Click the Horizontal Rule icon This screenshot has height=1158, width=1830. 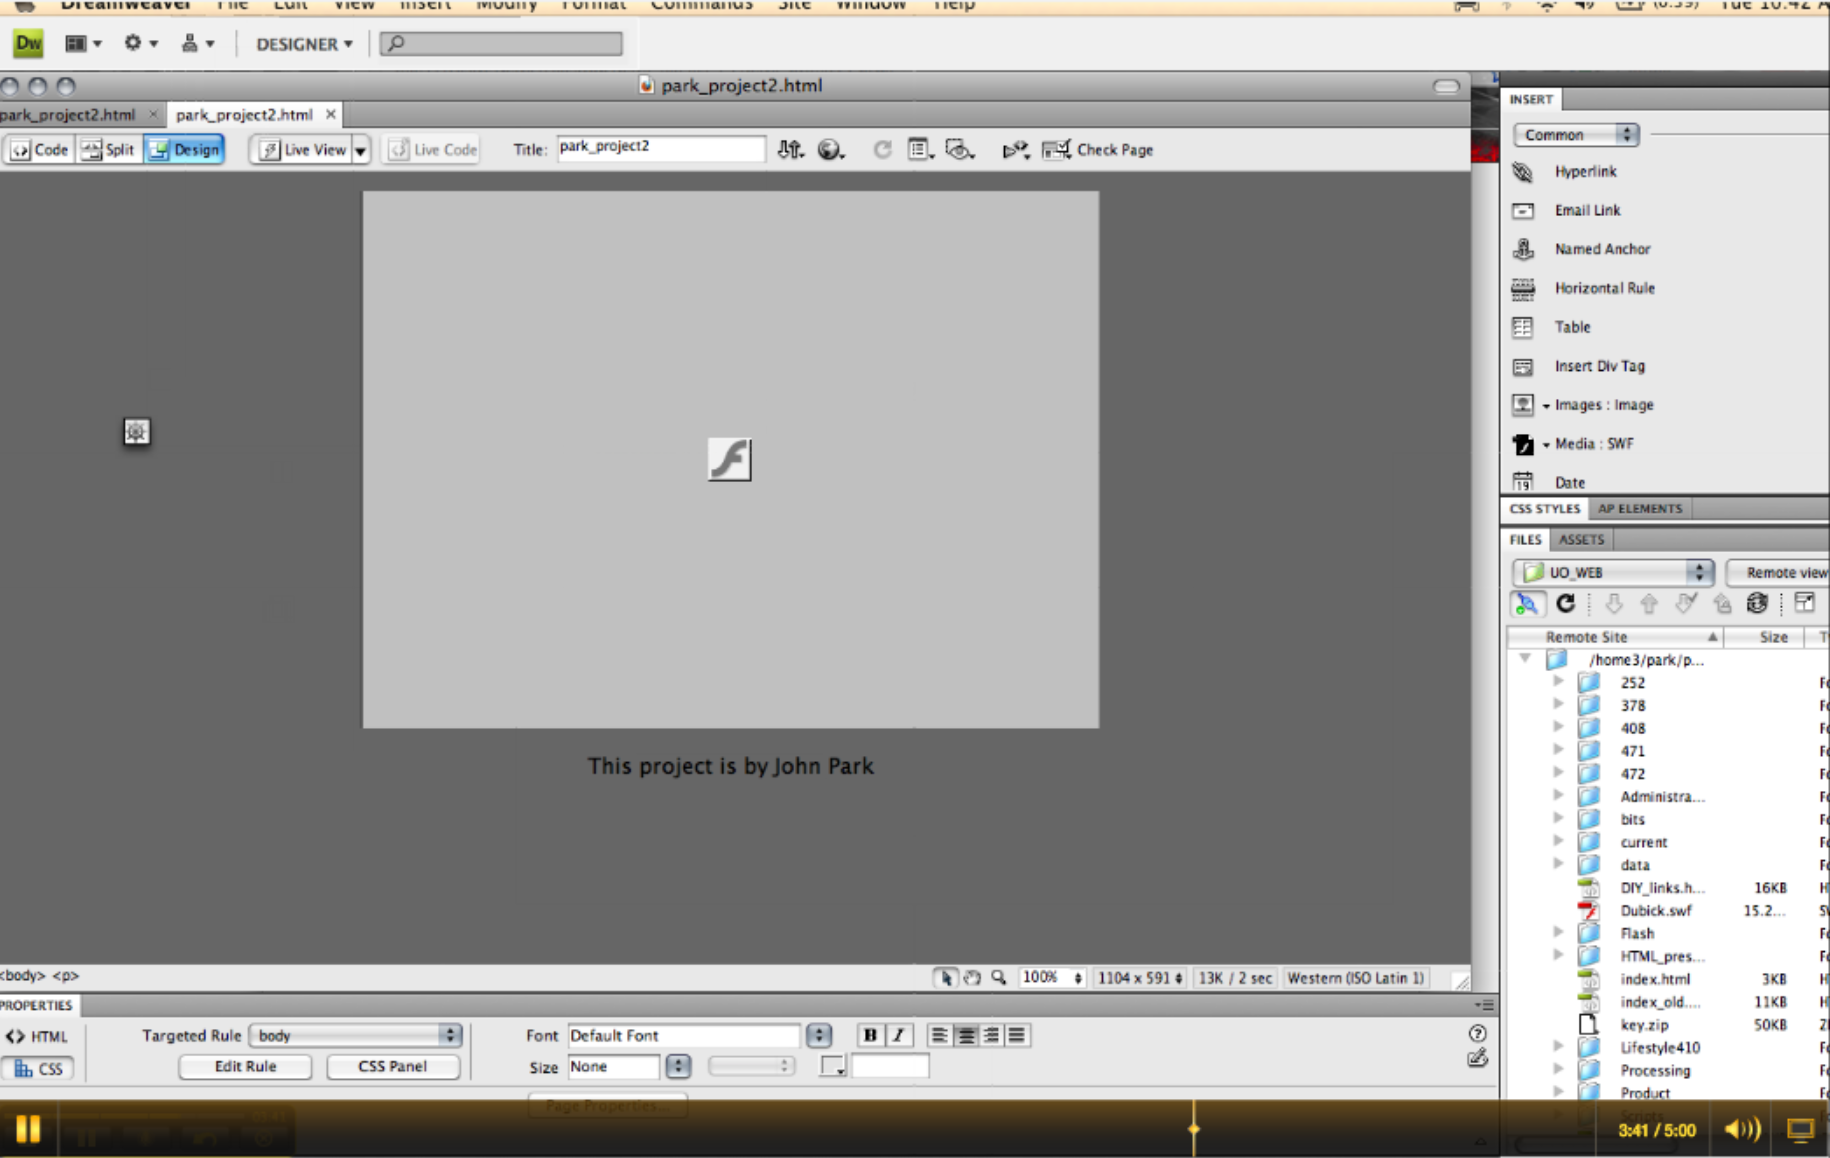click(x=1523, y=289)
